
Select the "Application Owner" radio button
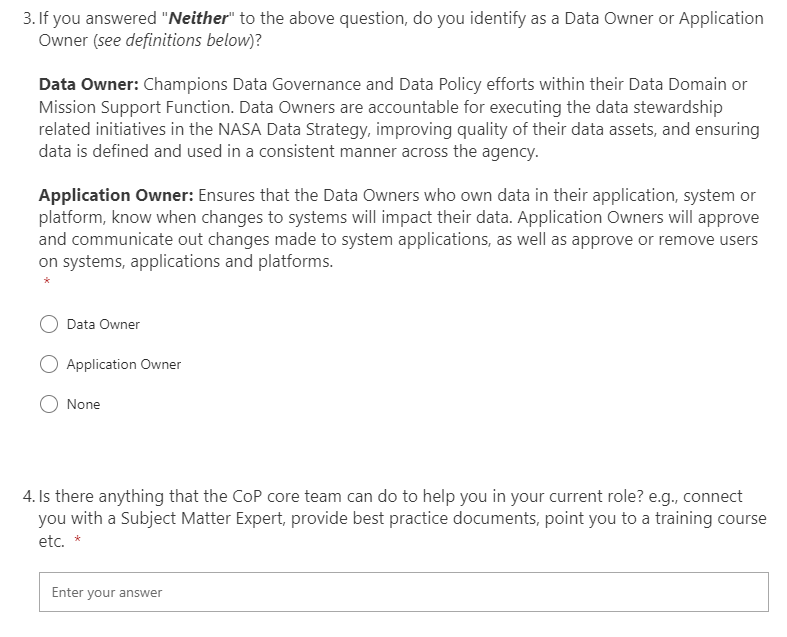point(49,364)
